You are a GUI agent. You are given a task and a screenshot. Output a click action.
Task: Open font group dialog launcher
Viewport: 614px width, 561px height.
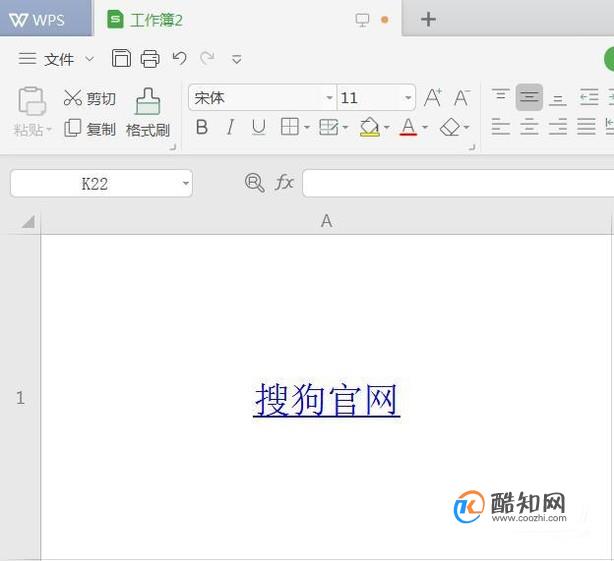click(x=472, y=148)
